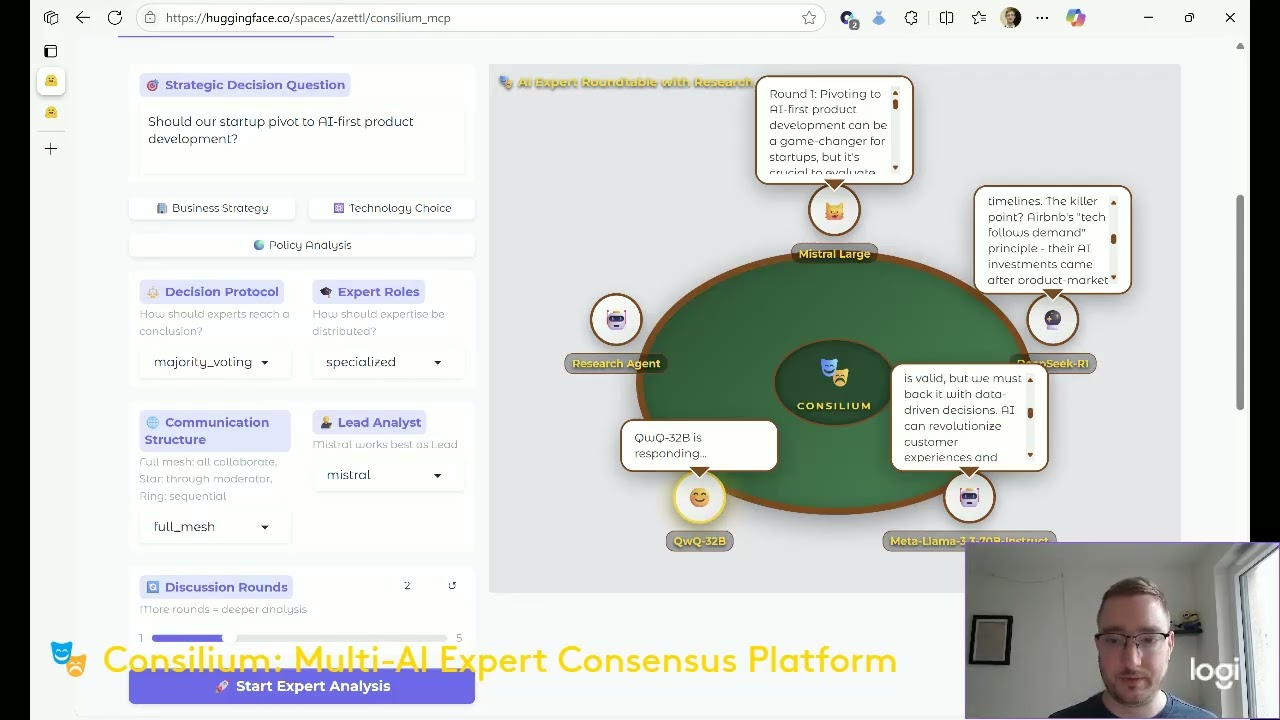The width and height of the screenshot is (1280, 720).
Task: Click the QwQ-32B expert avatar
Action: pos(699,498)
